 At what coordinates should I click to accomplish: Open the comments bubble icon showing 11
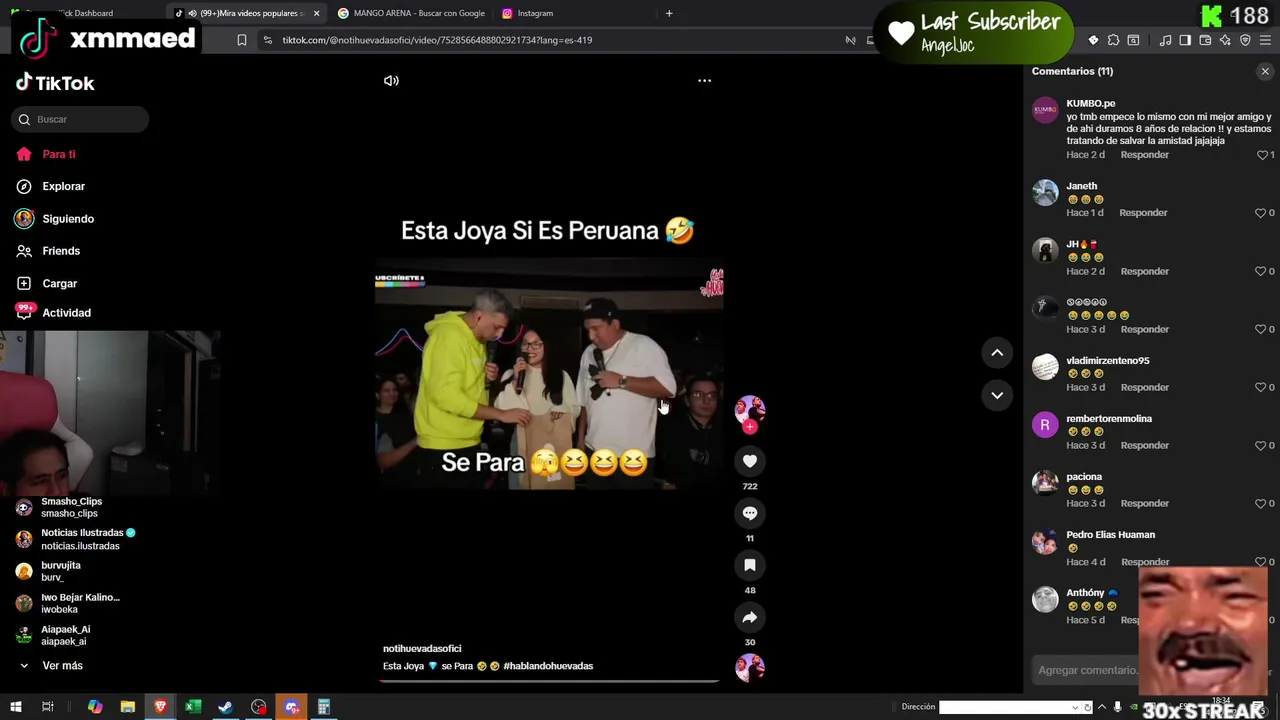(x=750, y=513)
